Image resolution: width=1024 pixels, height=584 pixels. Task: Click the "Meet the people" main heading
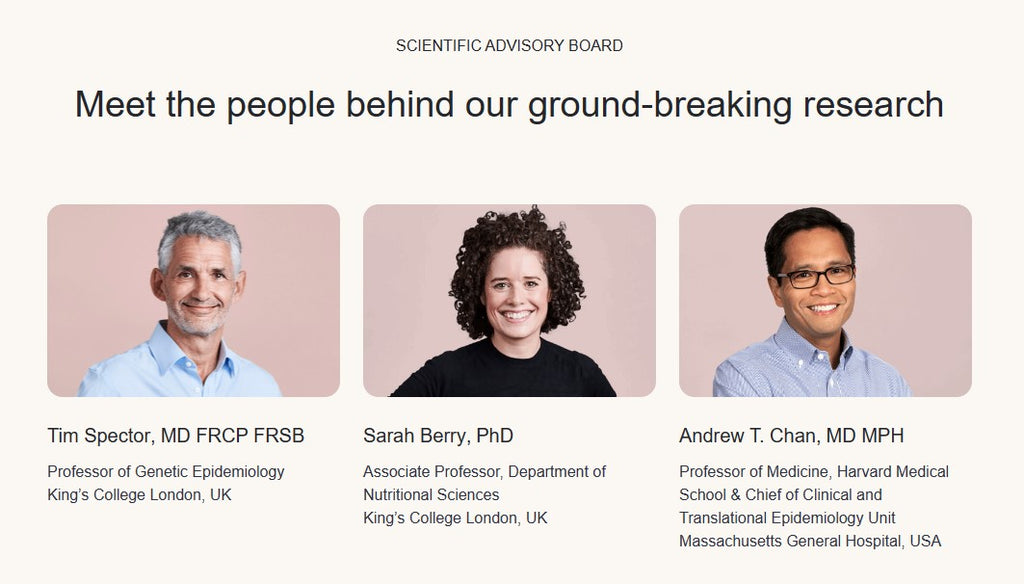tap(509, 104)
